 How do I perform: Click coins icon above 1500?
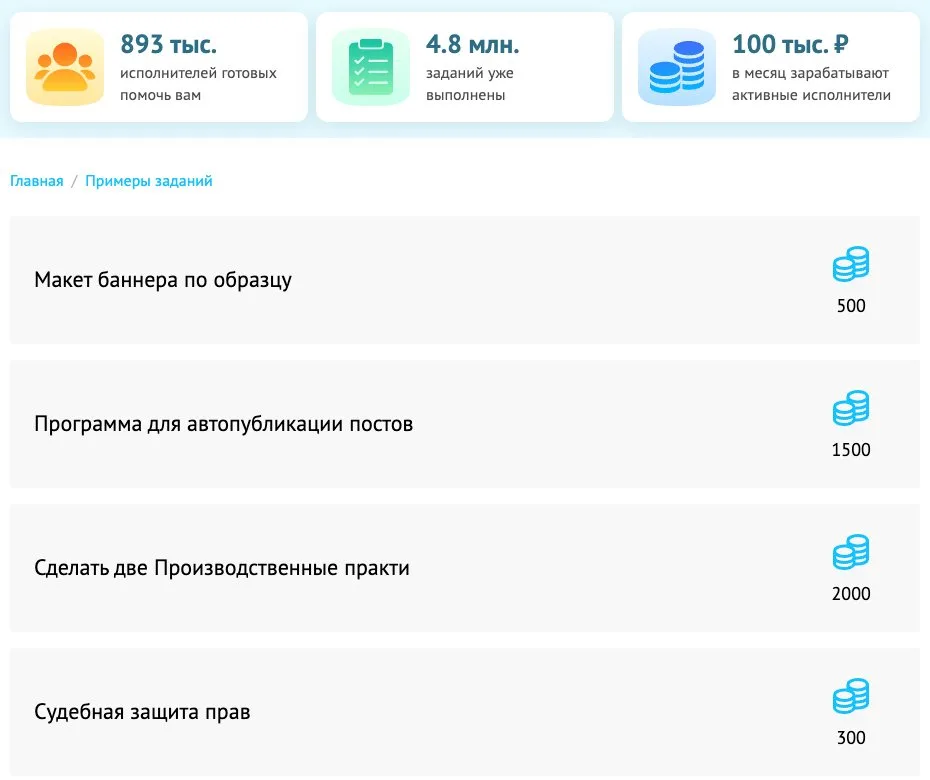pyautogui.click(x=851, y=408)
